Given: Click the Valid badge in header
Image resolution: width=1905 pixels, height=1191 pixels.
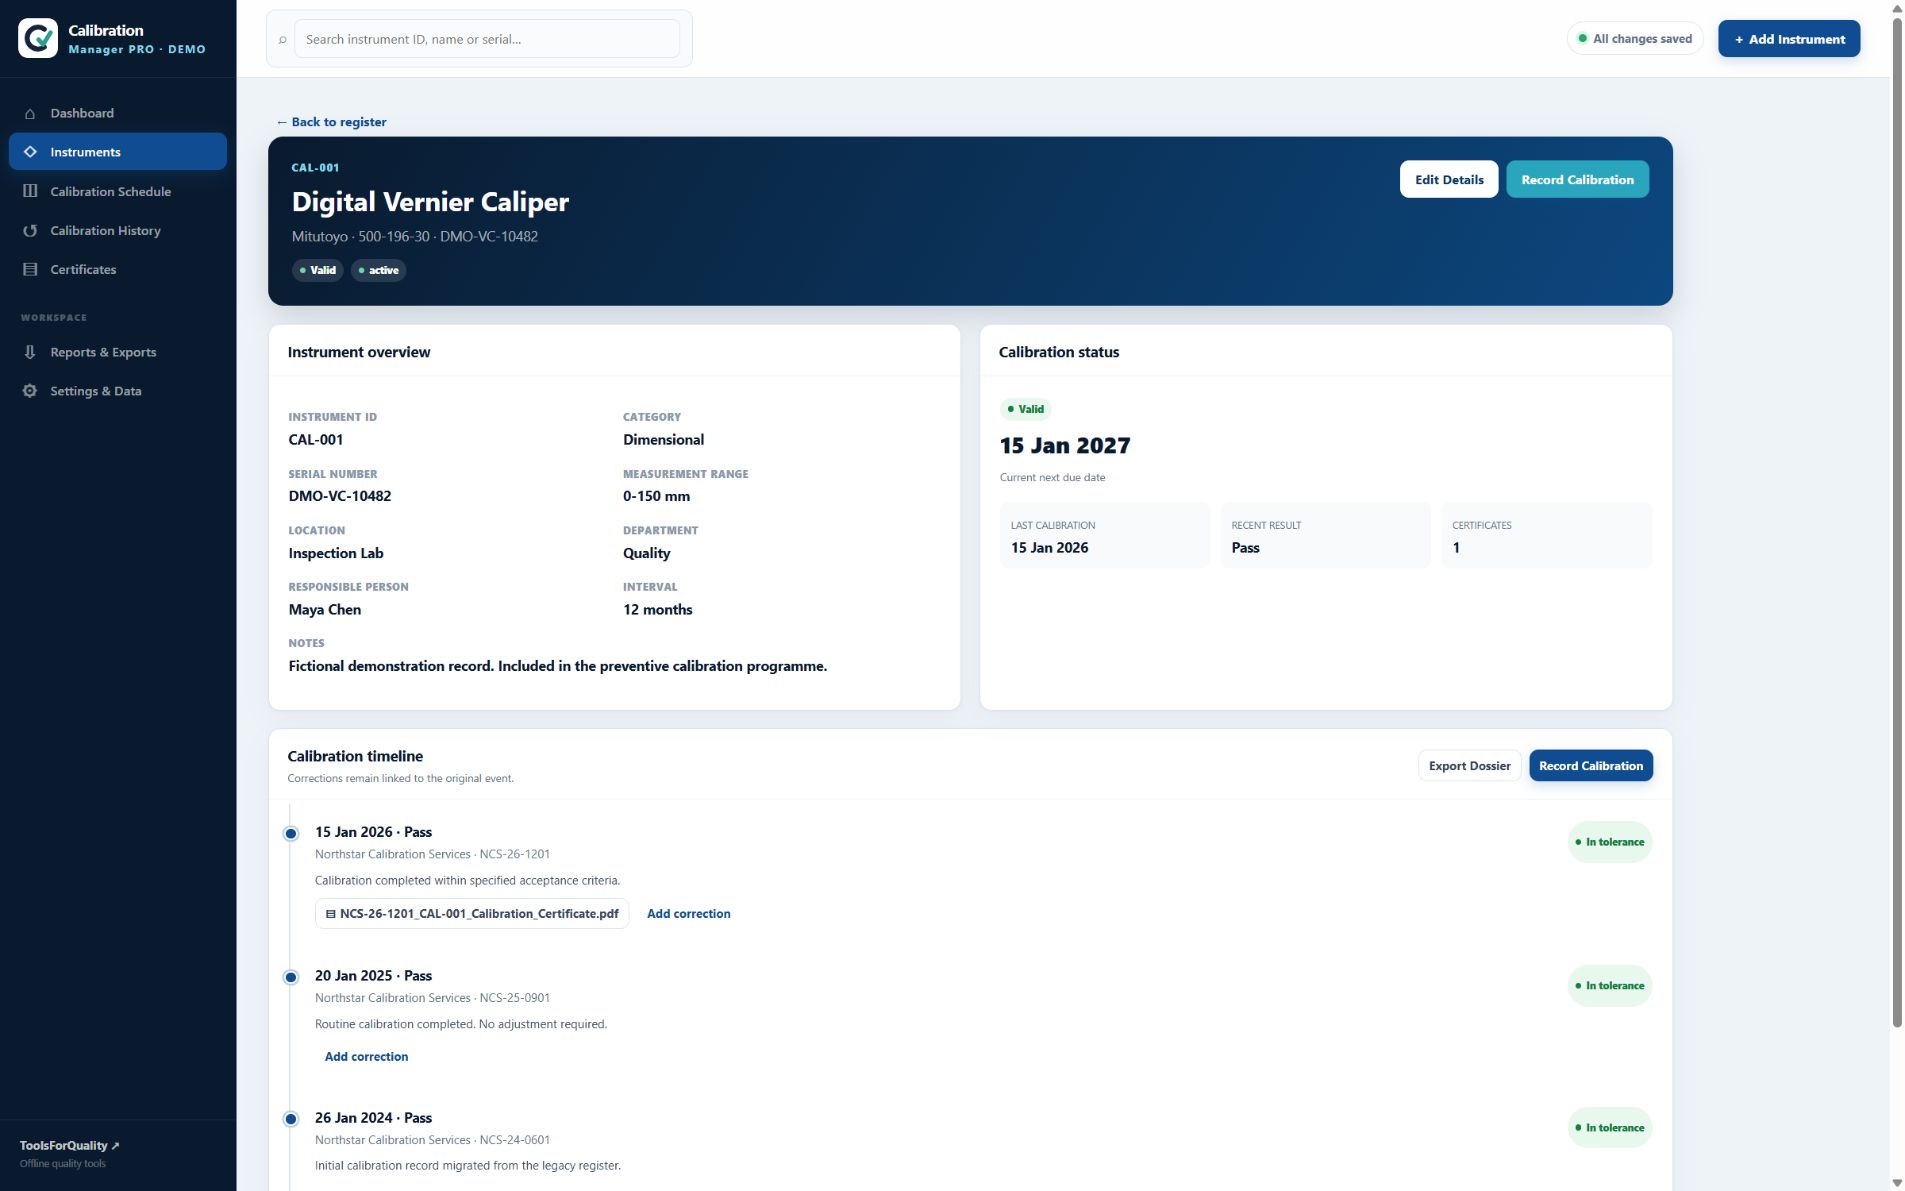Looking at the screenshot, I should 318,270.
